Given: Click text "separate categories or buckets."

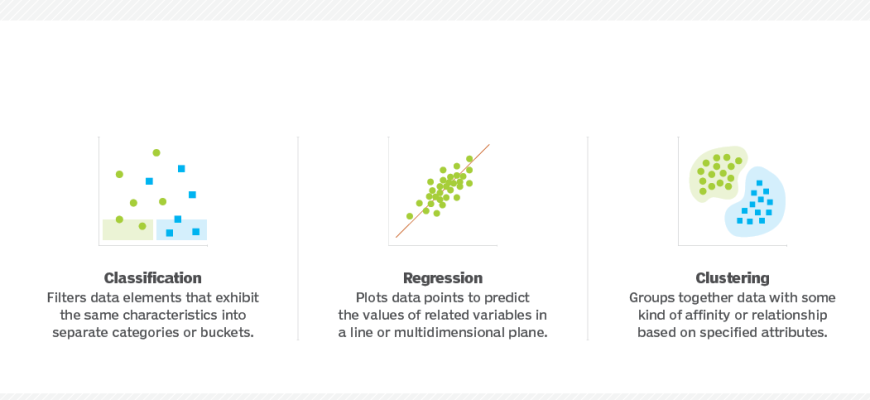Looking at the screenshot, I should [153, 332].
